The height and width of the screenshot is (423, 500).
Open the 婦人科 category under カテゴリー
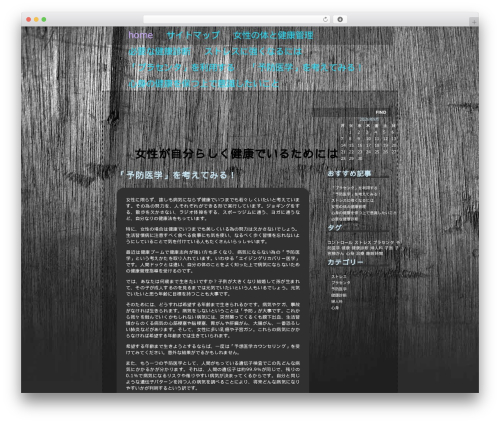click(x=337, y=301)
